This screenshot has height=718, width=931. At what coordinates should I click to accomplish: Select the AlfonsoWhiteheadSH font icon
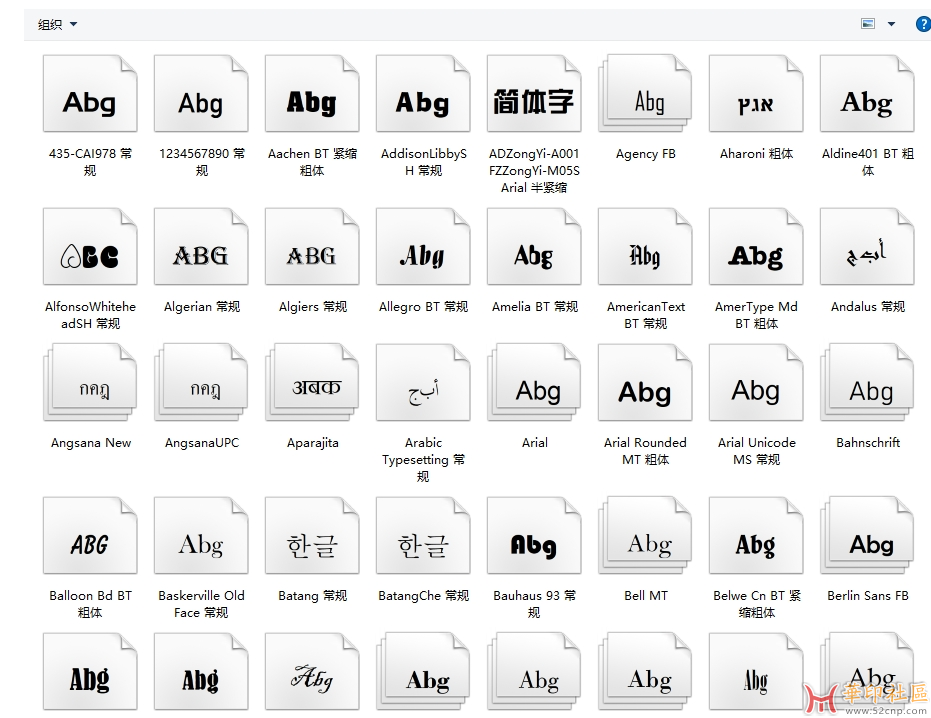(90, 246)
